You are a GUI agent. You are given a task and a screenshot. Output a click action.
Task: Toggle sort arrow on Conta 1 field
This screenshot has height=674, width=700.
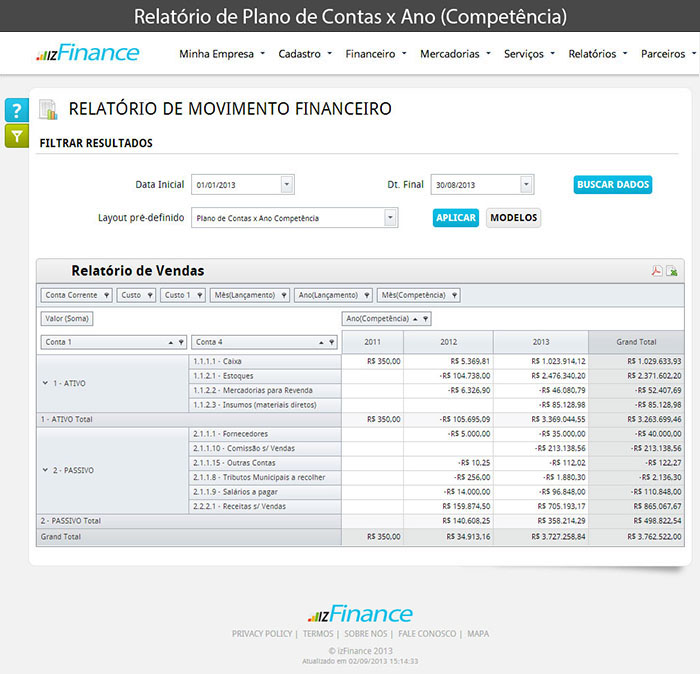coord(171,342)
